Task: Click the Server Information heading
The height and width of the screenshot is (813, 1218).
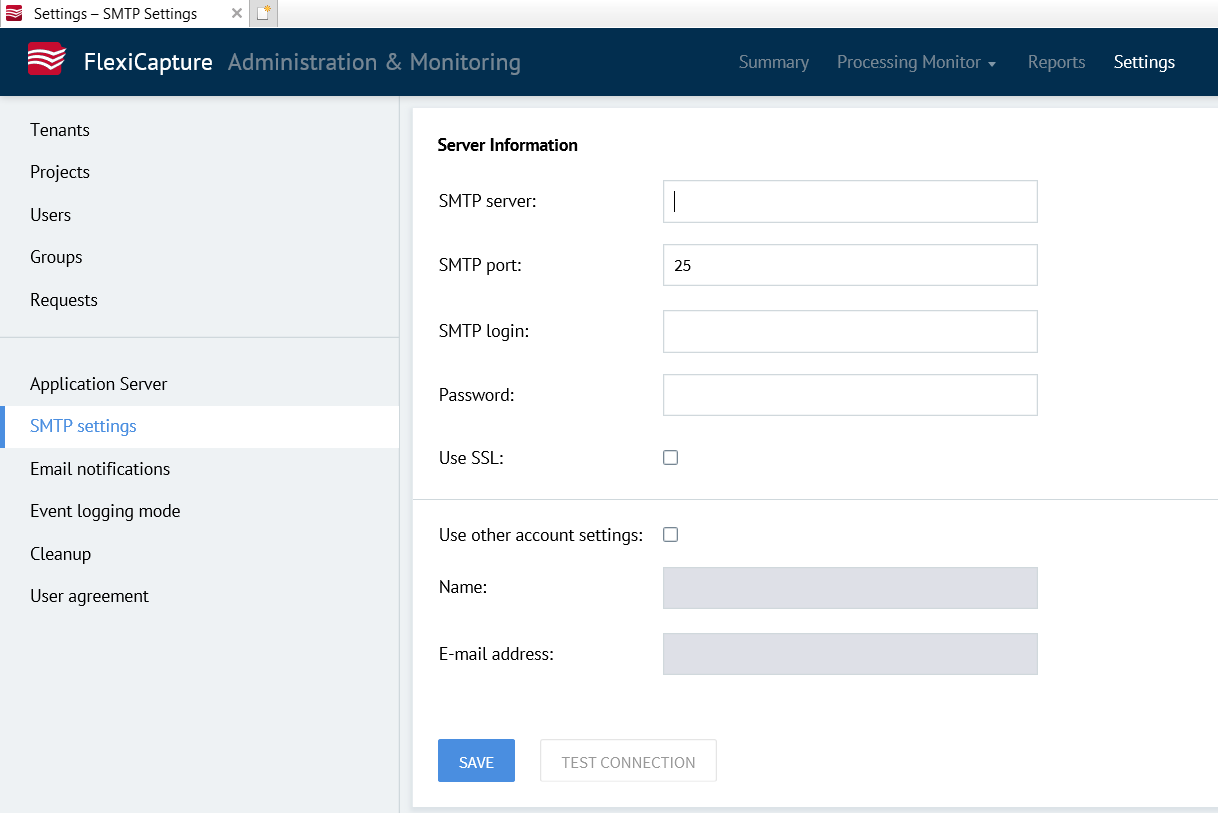Action: point(508,145)
